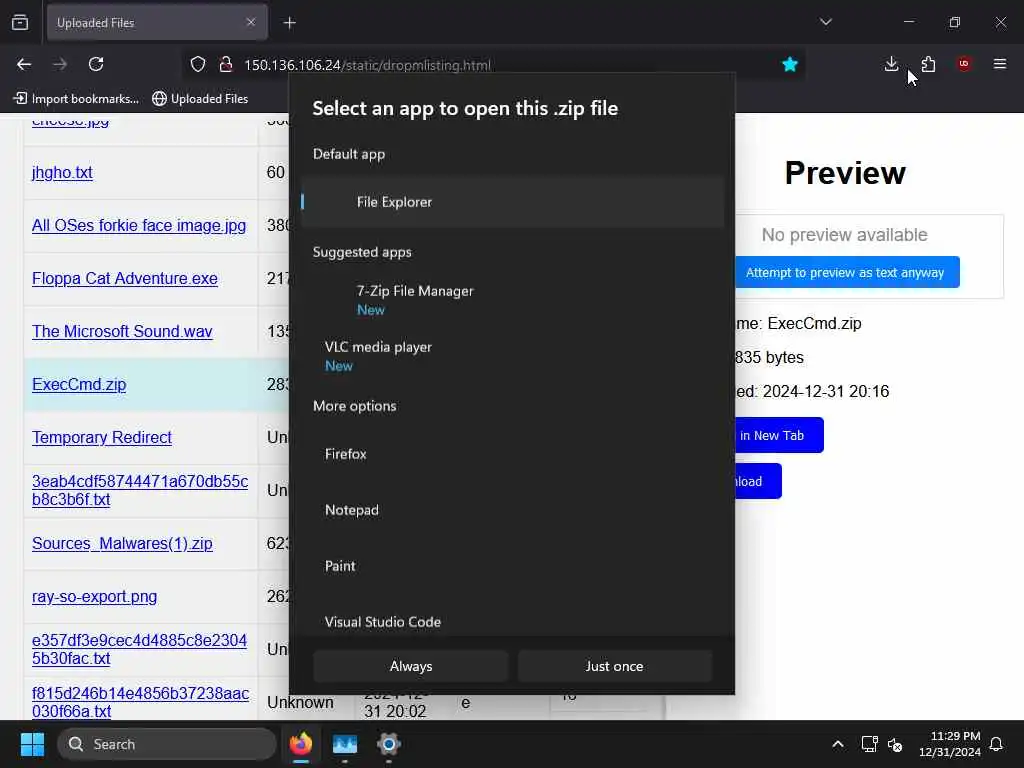The height and width of the screenshot is (768, 1024).
Task: Select File Explorer as the default app
Action: 513,202
